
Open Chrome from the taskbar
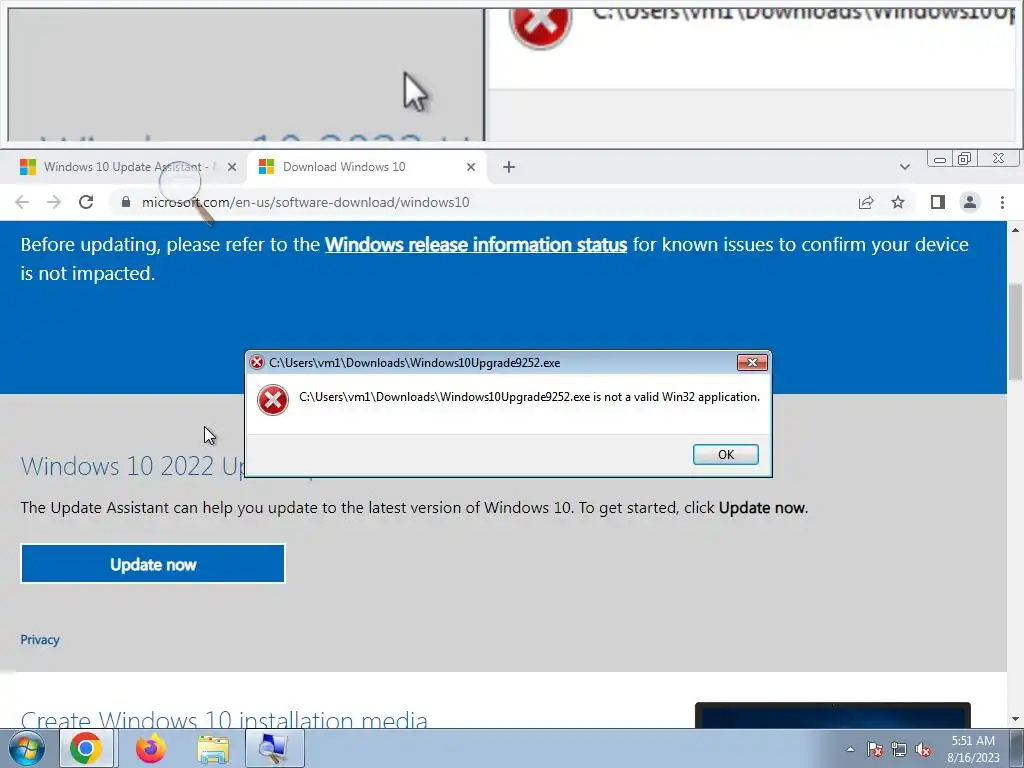coord(86,748)
